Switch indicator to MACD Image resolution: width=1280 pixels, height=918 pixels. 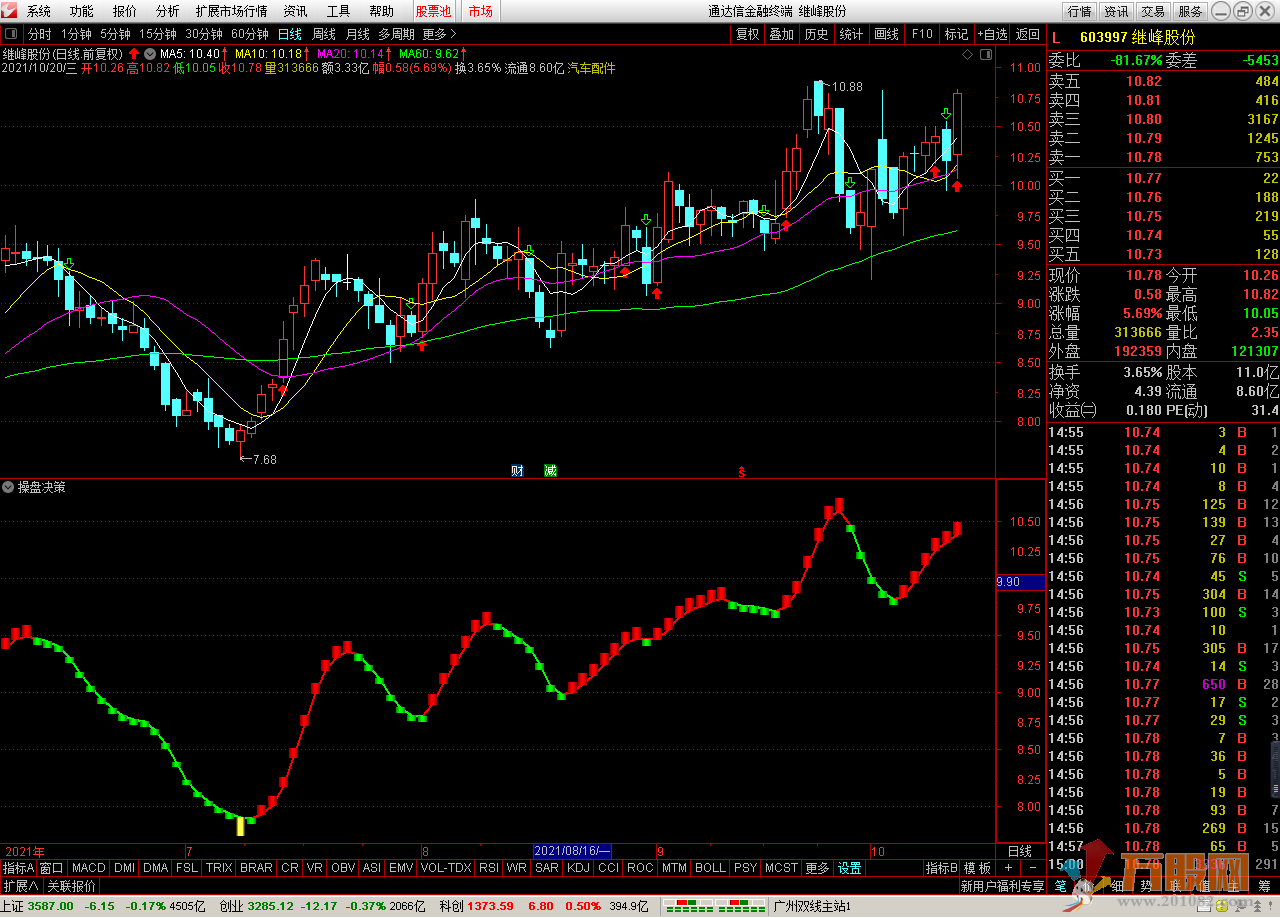[89, 868]
